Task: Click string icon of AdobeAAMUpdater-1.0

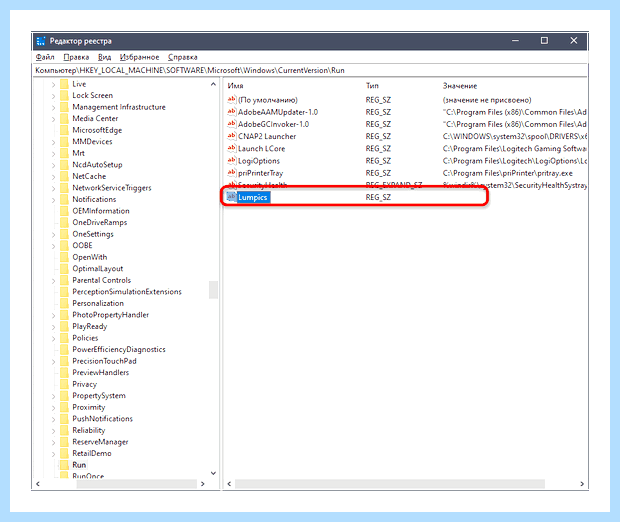Action: (x=232, y=112)
